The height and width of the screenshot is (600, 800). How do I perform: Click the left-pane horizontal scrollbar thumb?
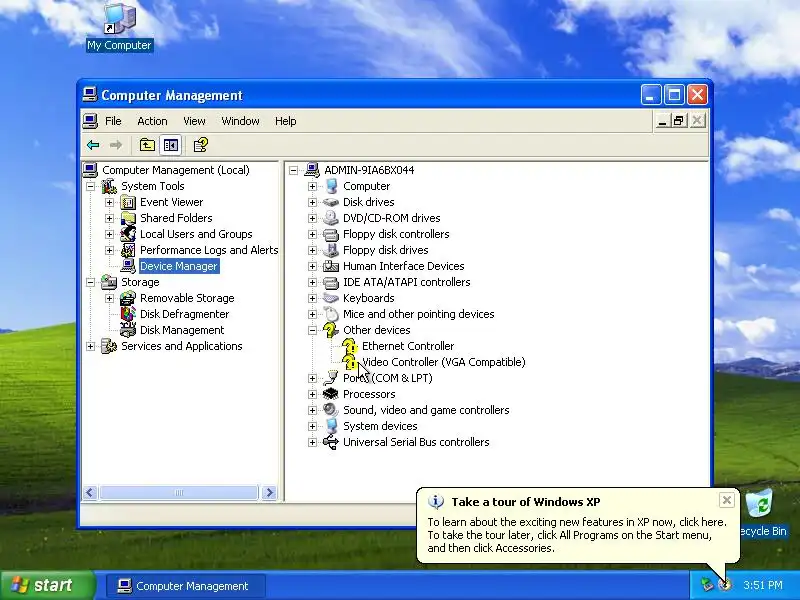(179, 493)
